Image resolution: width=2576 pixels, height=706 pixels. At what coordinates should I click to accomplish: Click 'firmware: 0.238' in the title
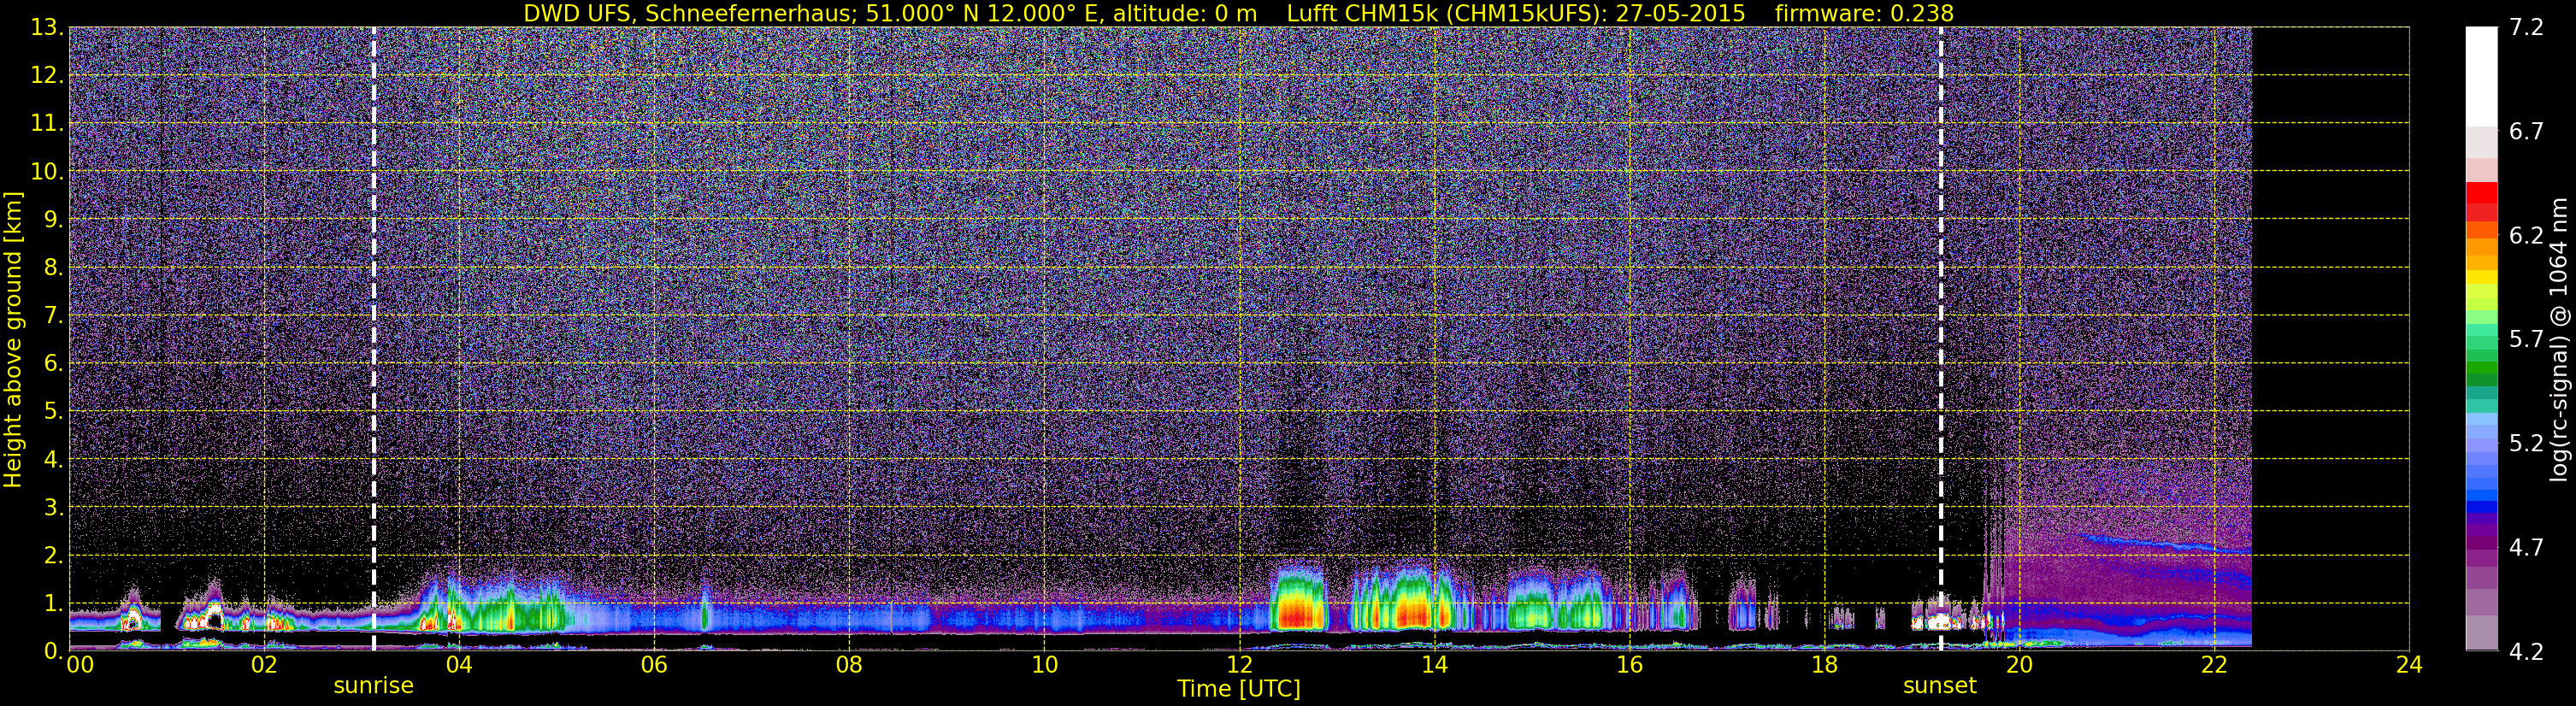point(1864,13)
